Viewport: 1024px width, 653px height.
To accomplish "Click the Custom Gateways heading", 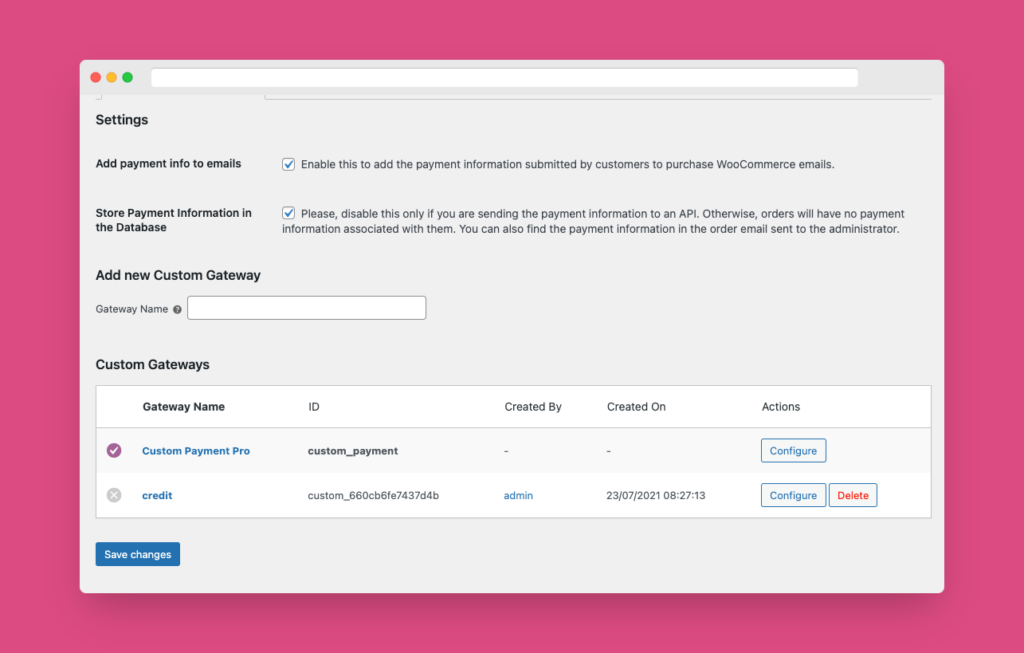I will pyautogui.click(x=153, y=364).
